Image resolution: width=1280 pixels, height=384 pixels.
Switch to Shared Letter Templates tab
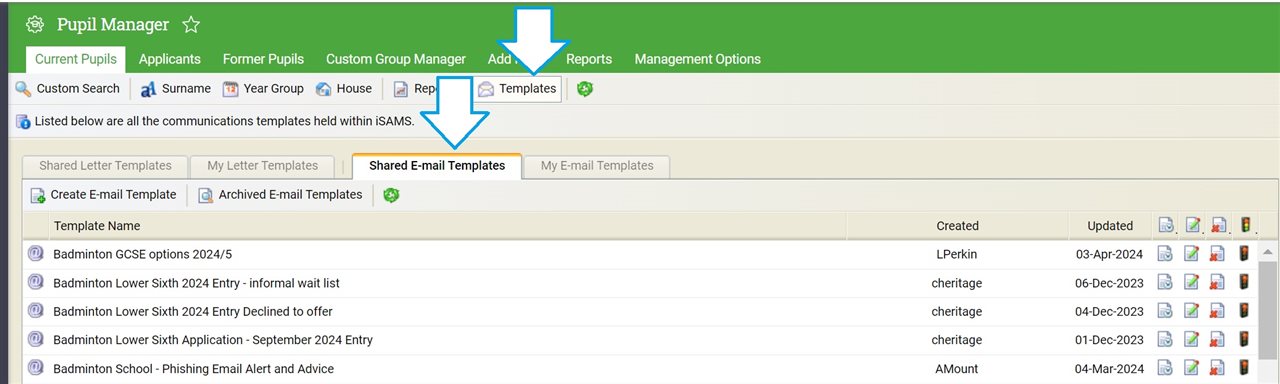(x=105, y=166)
